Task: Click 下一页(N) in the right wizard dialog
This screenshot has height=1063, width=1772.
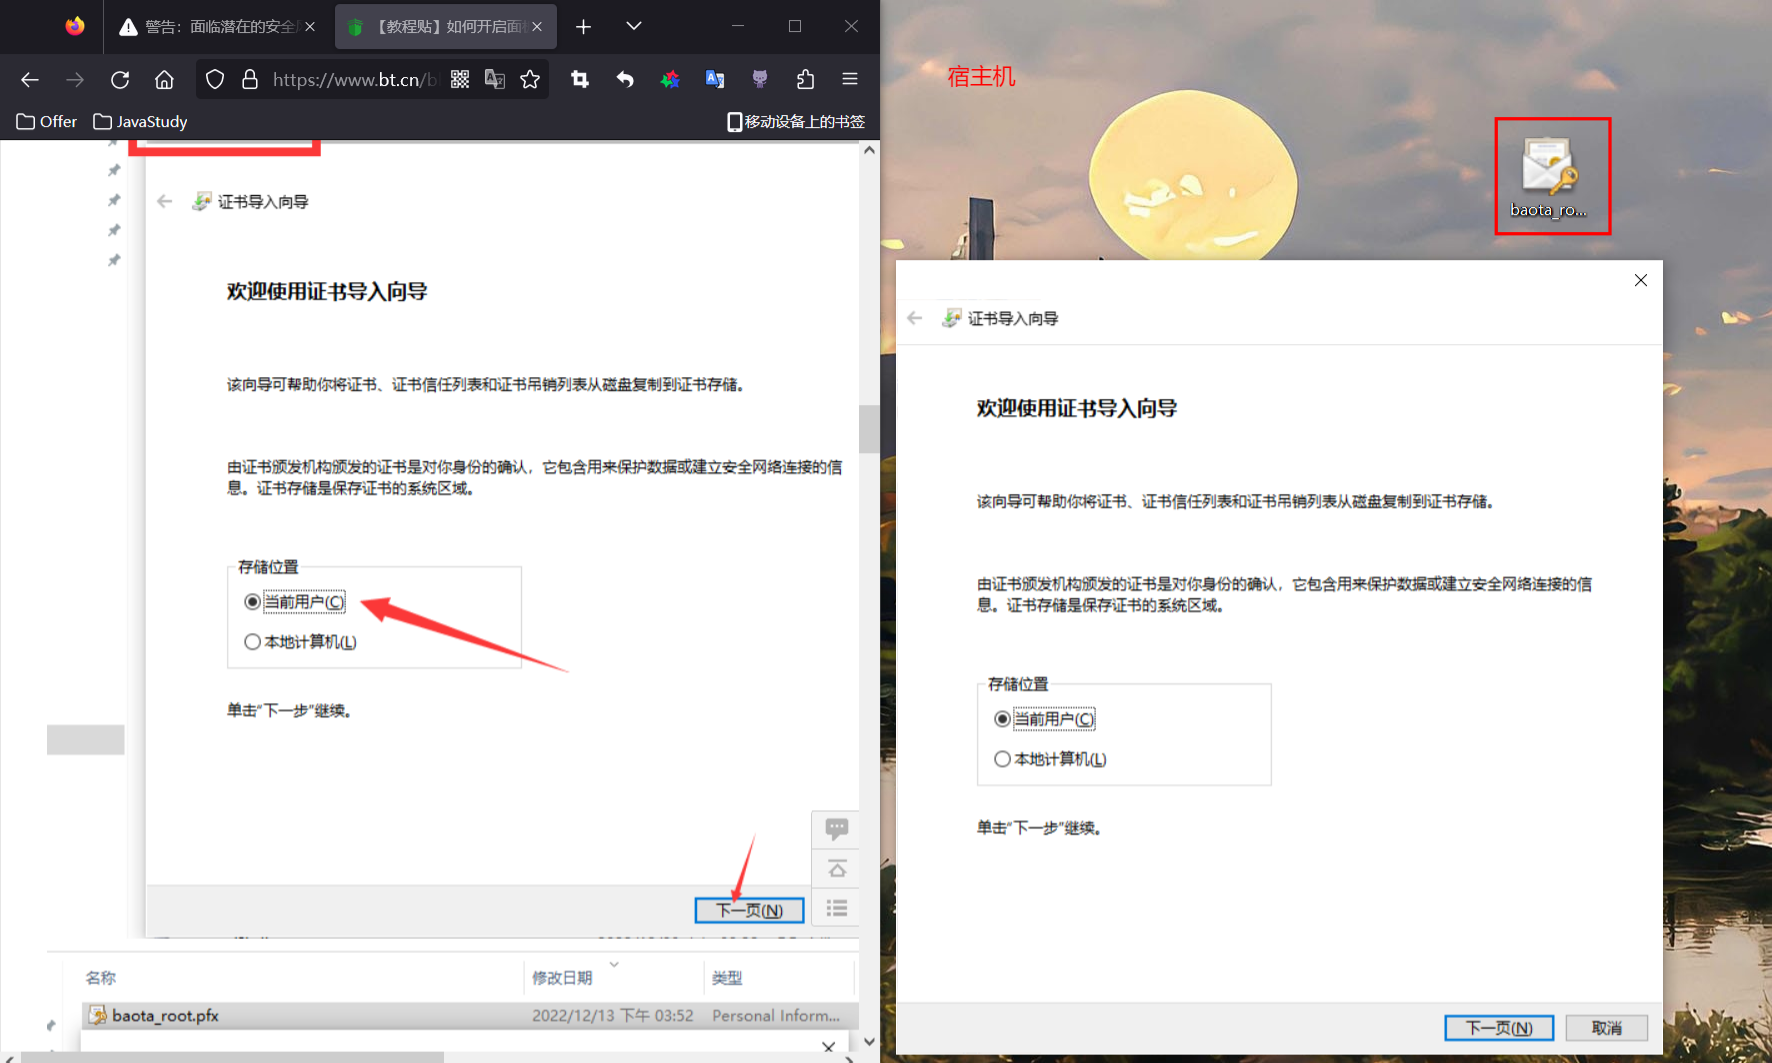Action: click(x=1498, y=1028)
